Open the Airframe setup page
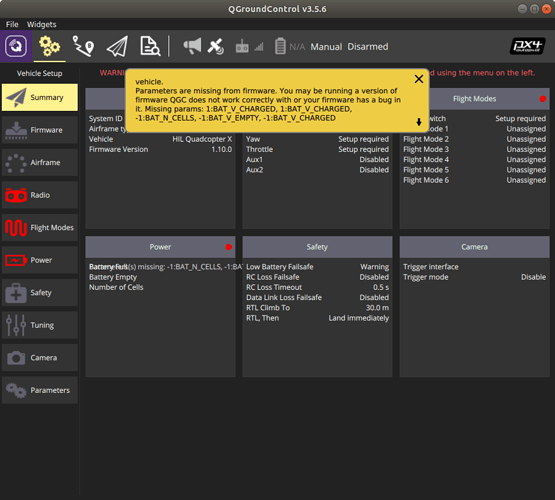The height and width of the screenshot is (500, 555). tap(40, 162)
